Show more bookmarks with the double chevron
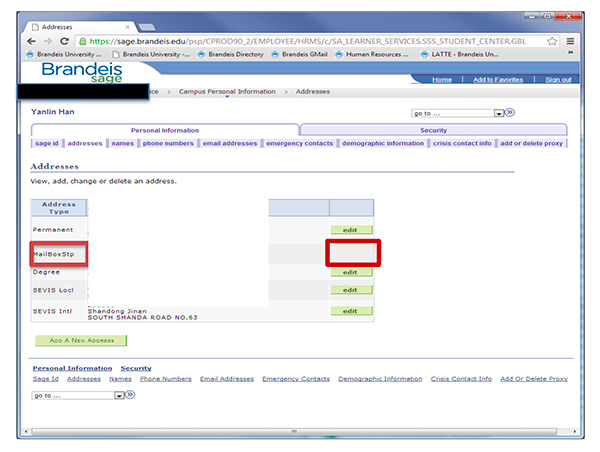The image size is (600, 452). click(x=570, y=52)
